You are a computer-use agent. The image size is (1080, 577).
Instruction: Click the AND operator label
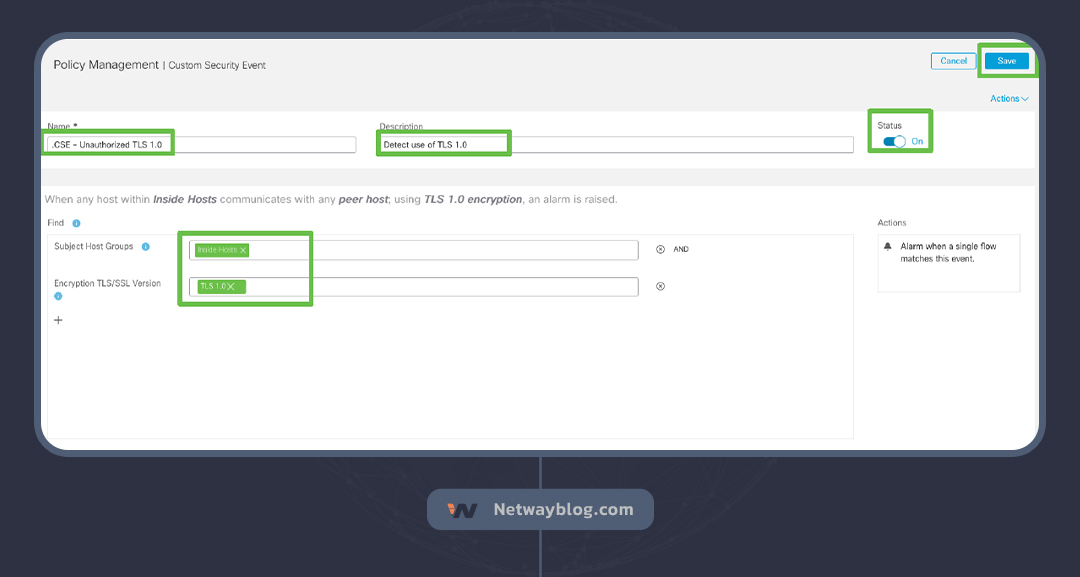pos(681,249)
